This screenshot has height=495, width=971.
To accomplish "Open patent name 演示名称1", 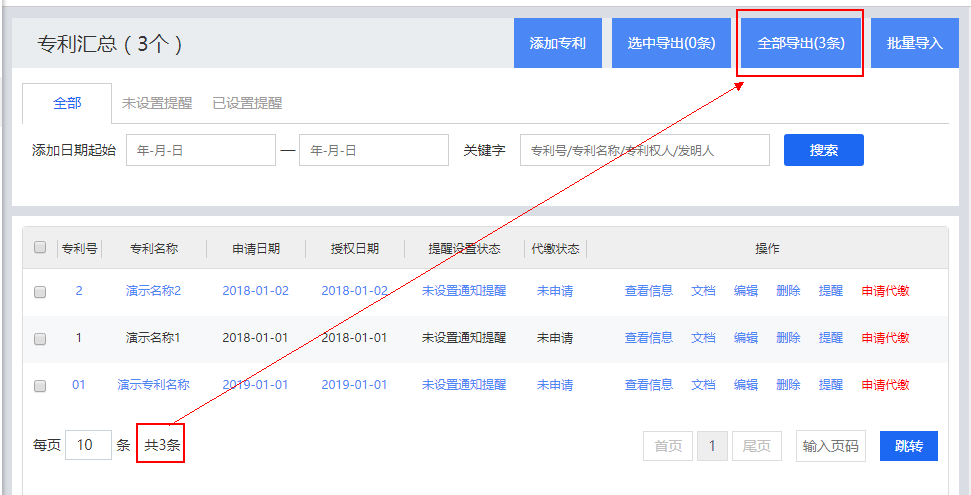I will (153, 338).
